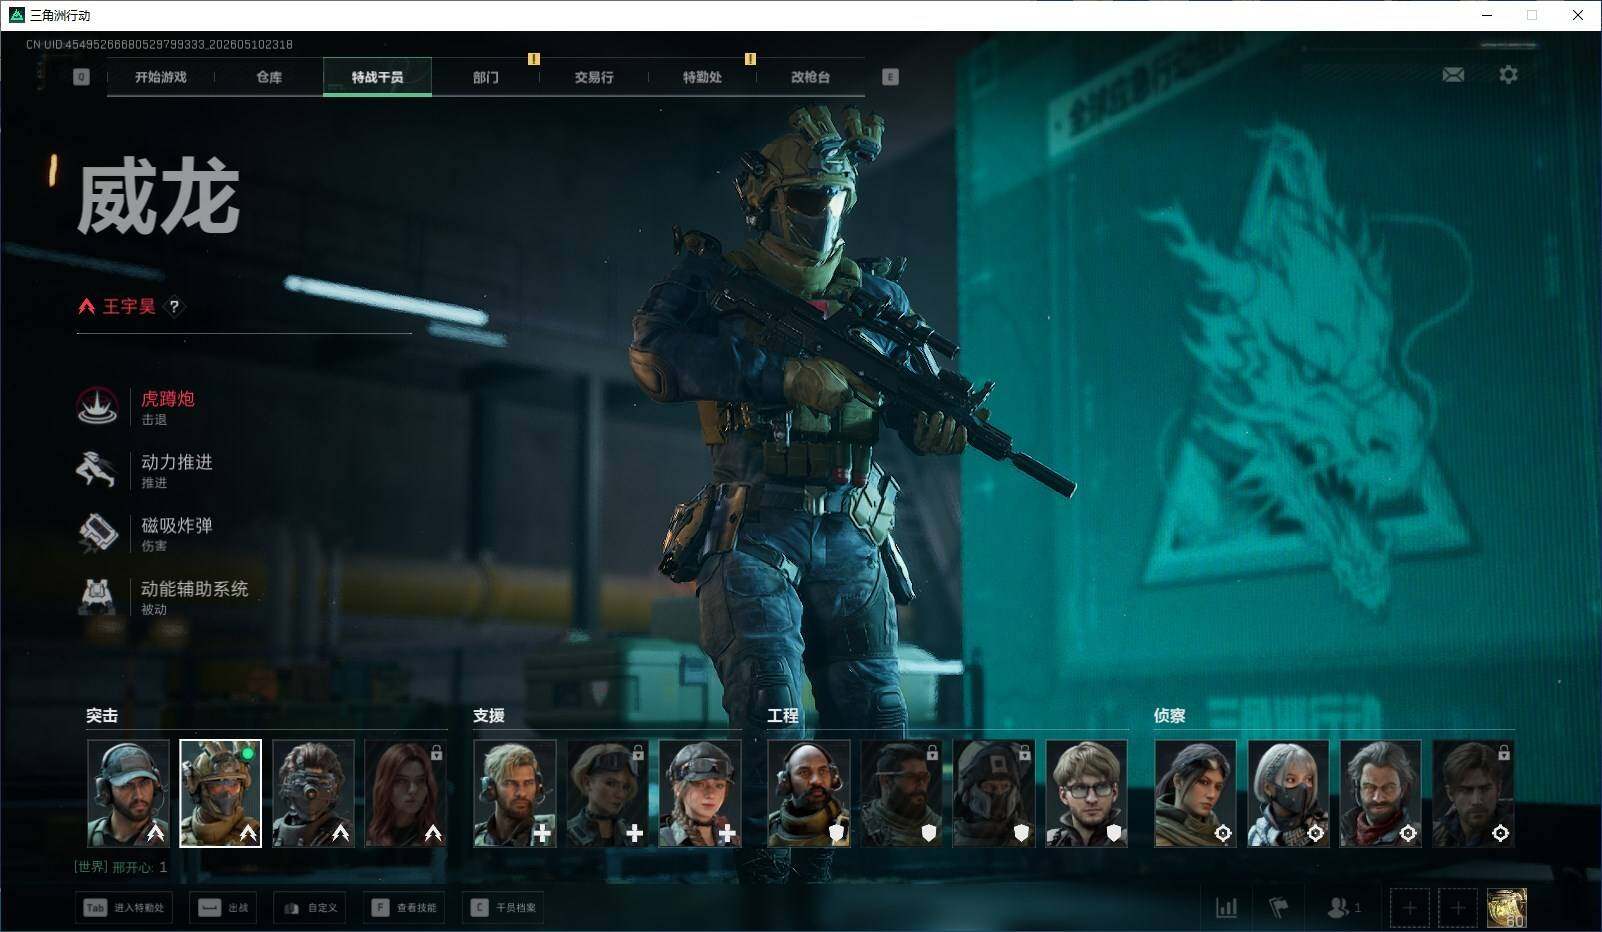Click the world chat message 那开心
Image resolution: width=1602 pixels, height=932 pixels.
click(121, 867)
